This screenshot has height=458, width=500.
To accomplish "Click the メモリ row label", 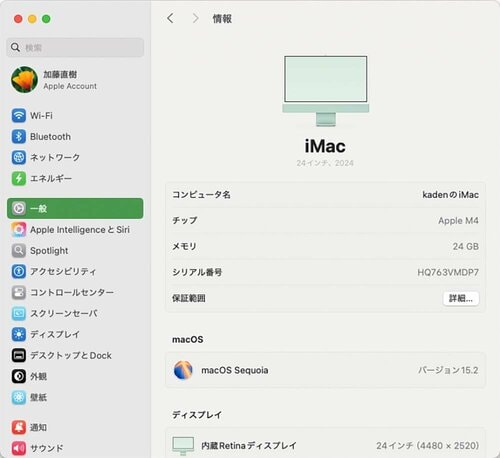I will (x=184, y=246).
